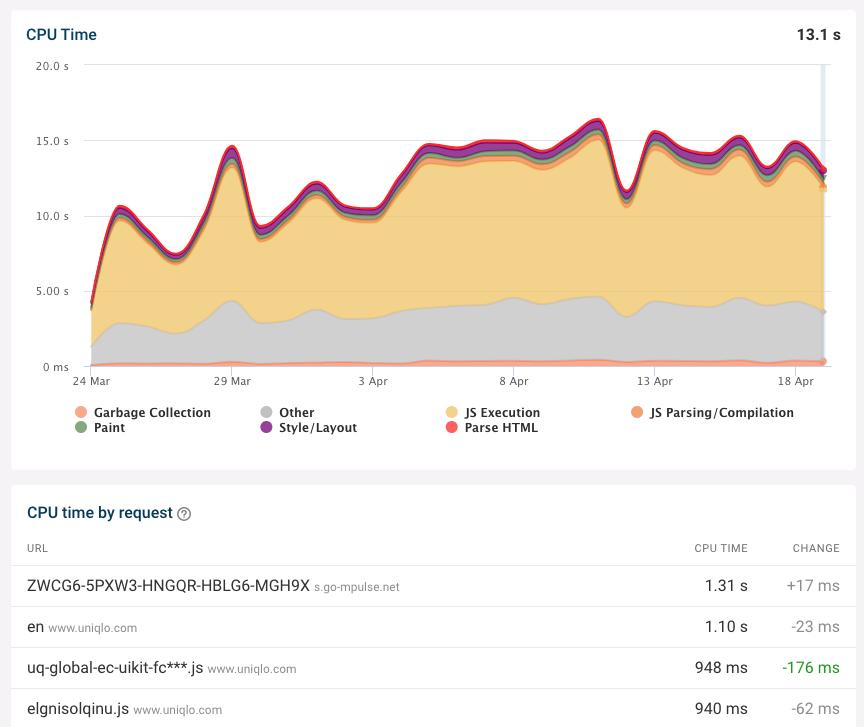Click the 8 Apr axis label

coord(514,381)
